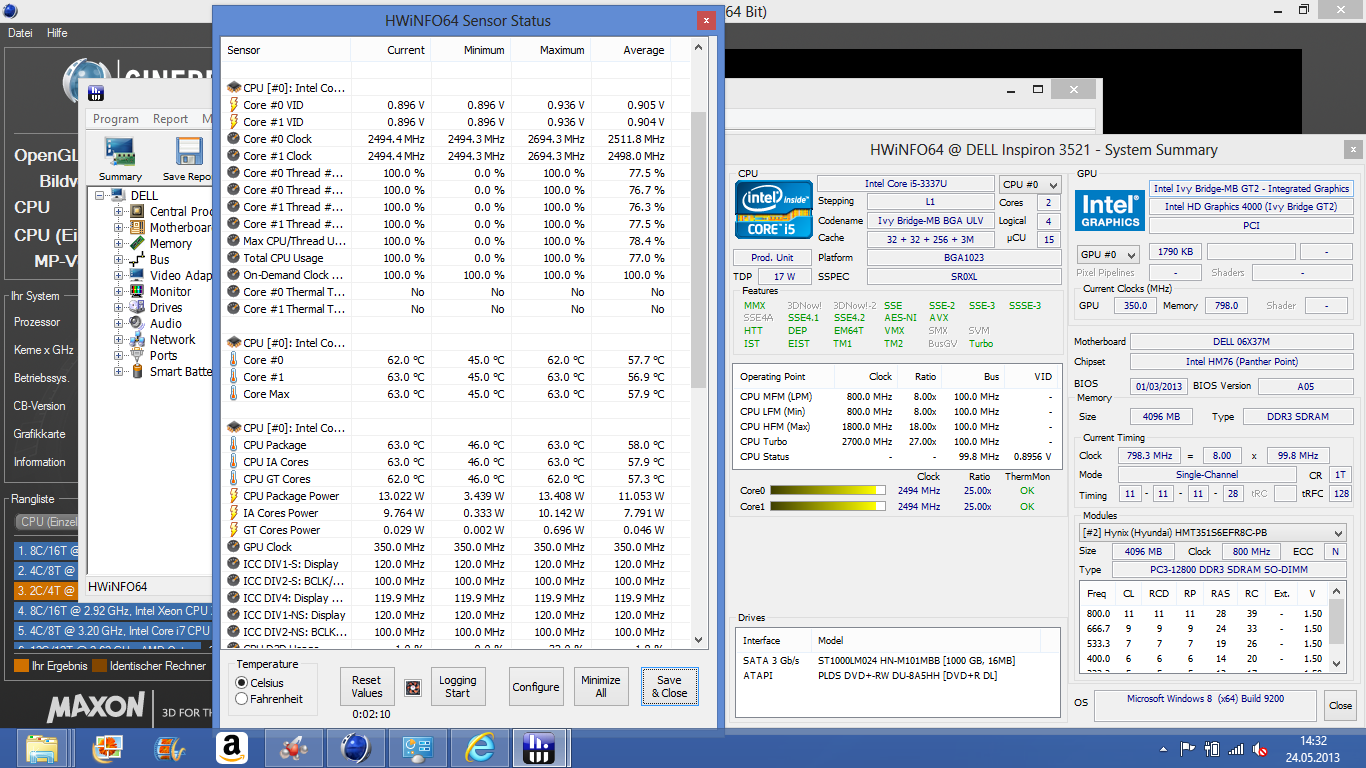Screen dimensions: 1366x768
Task: Select the Smart Battery tree item
Action: [181, 371]
